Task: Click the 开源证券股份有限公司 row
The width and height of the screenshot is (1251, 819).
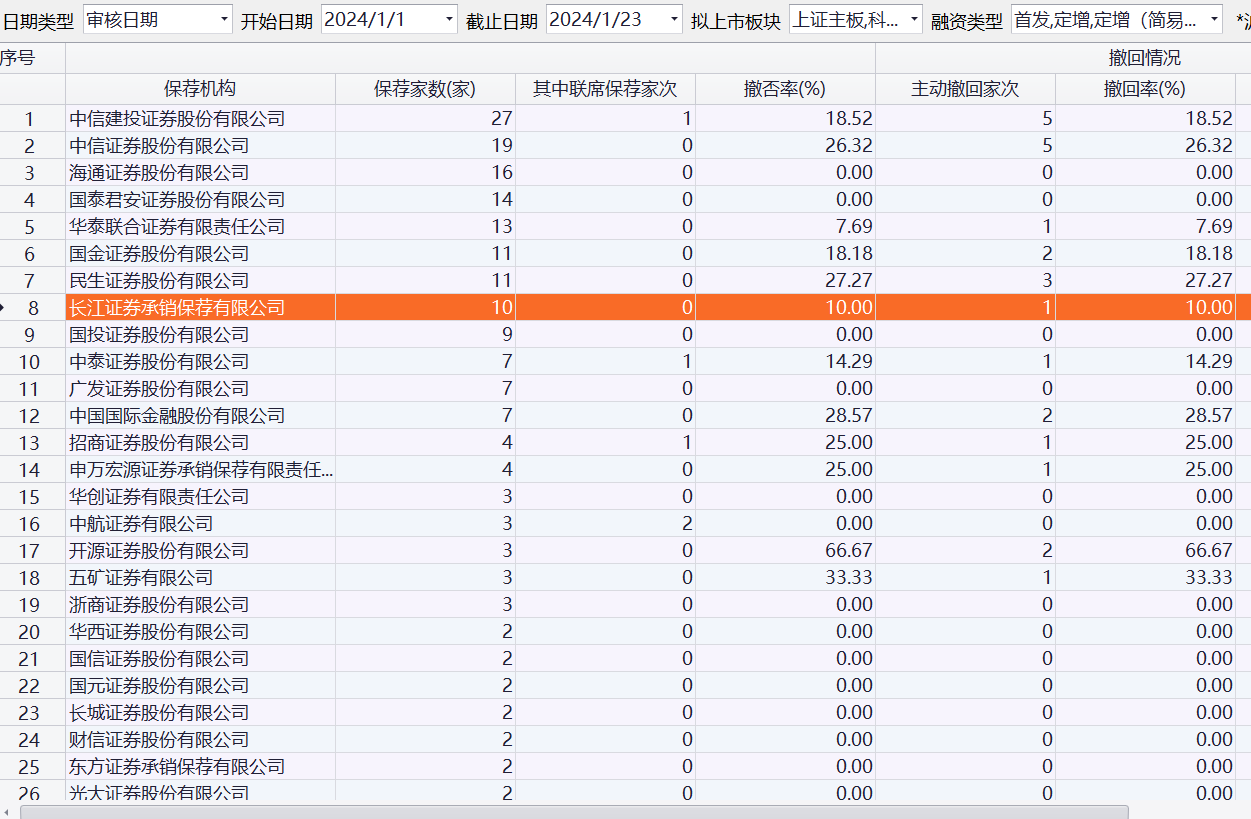Action: [x=159, y=551]
